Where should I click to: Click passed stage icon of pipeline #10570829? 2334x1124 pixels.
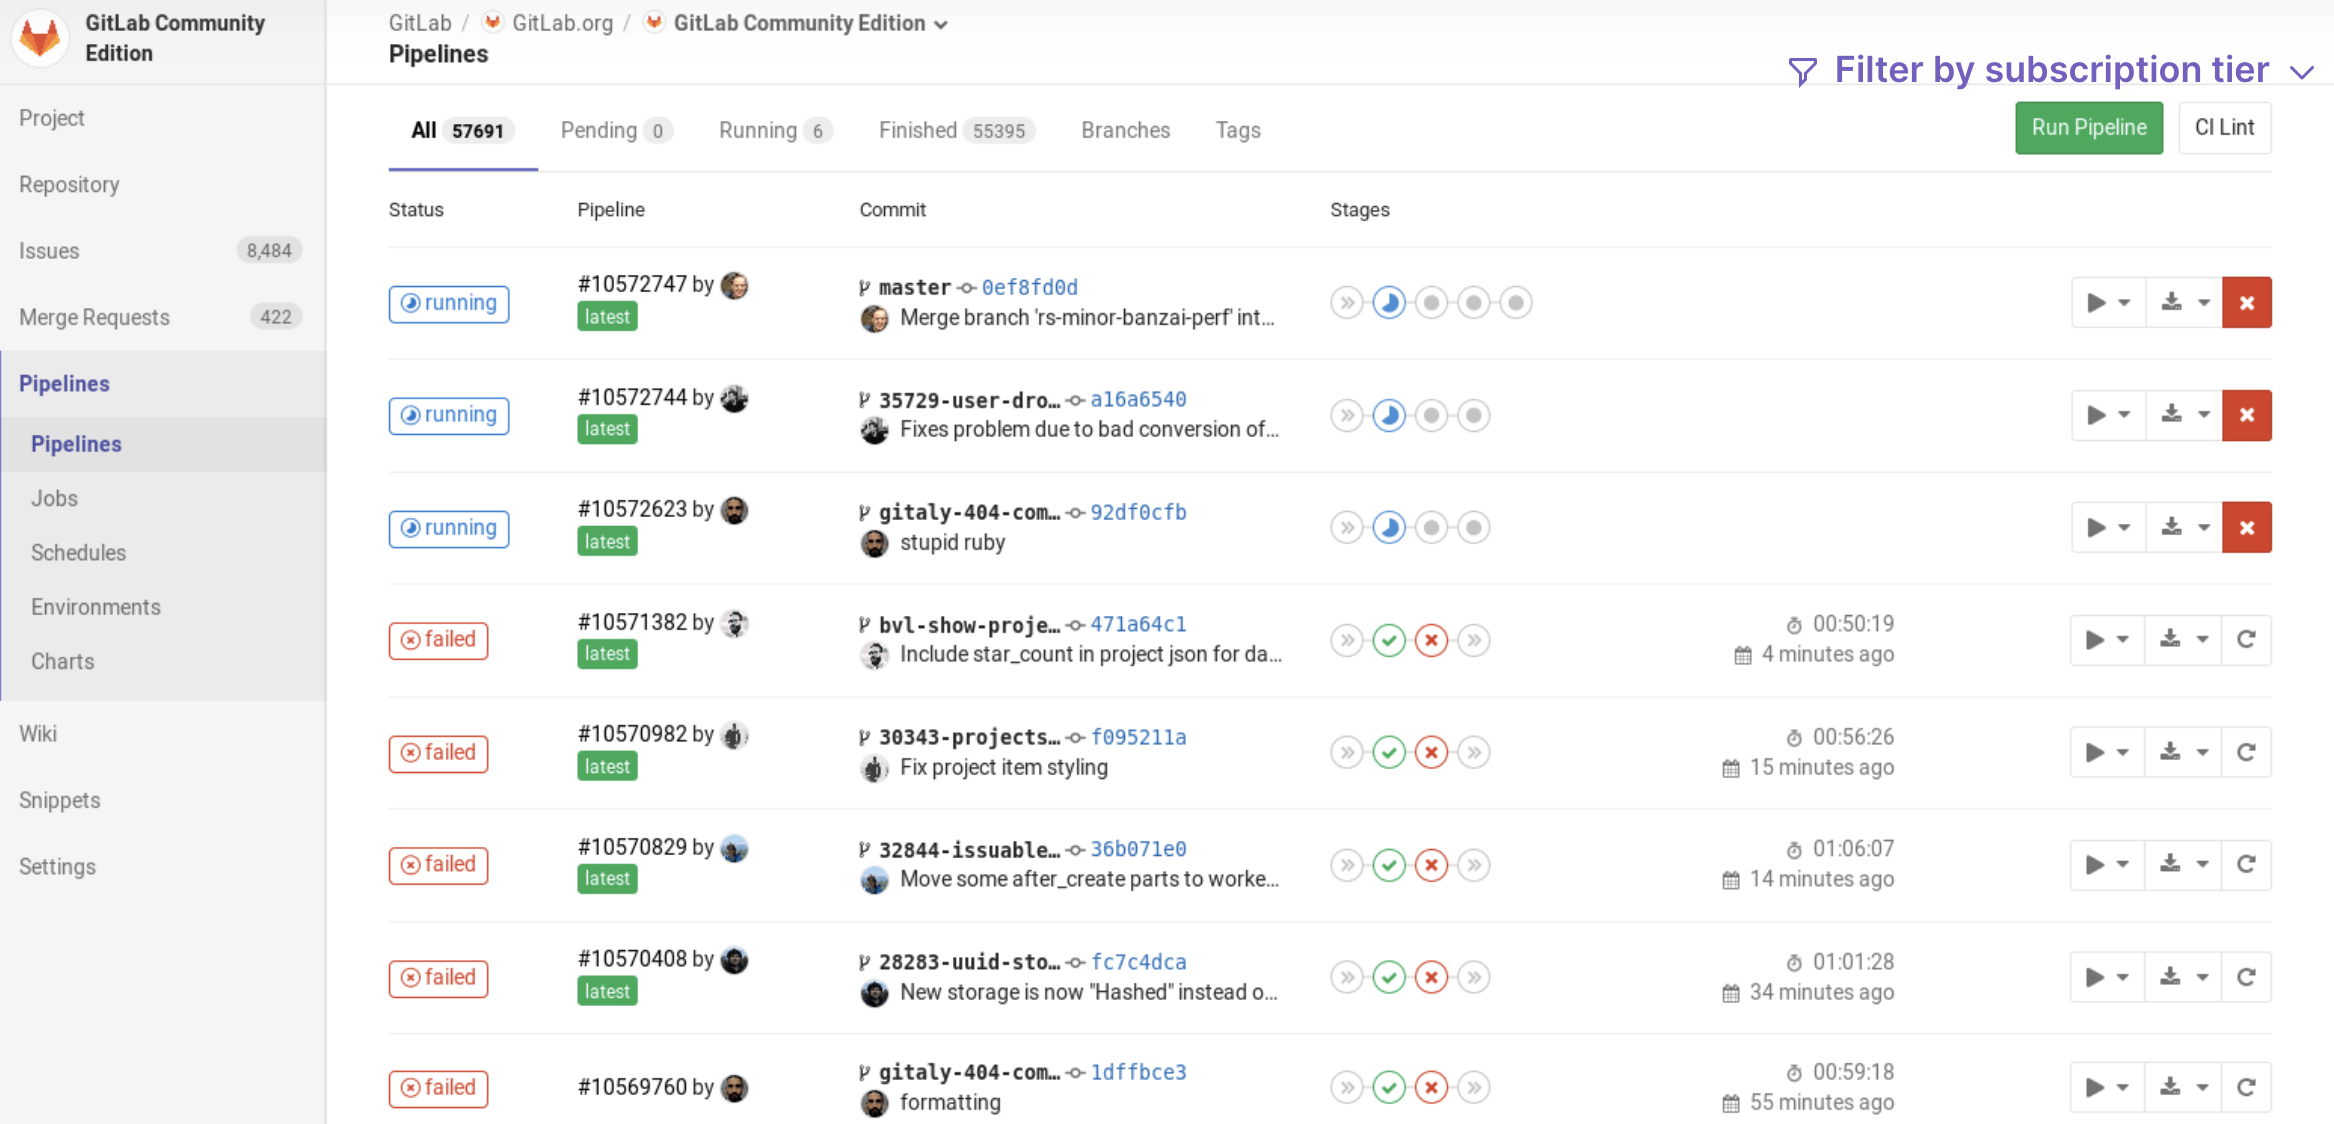tap(1389, 865)
